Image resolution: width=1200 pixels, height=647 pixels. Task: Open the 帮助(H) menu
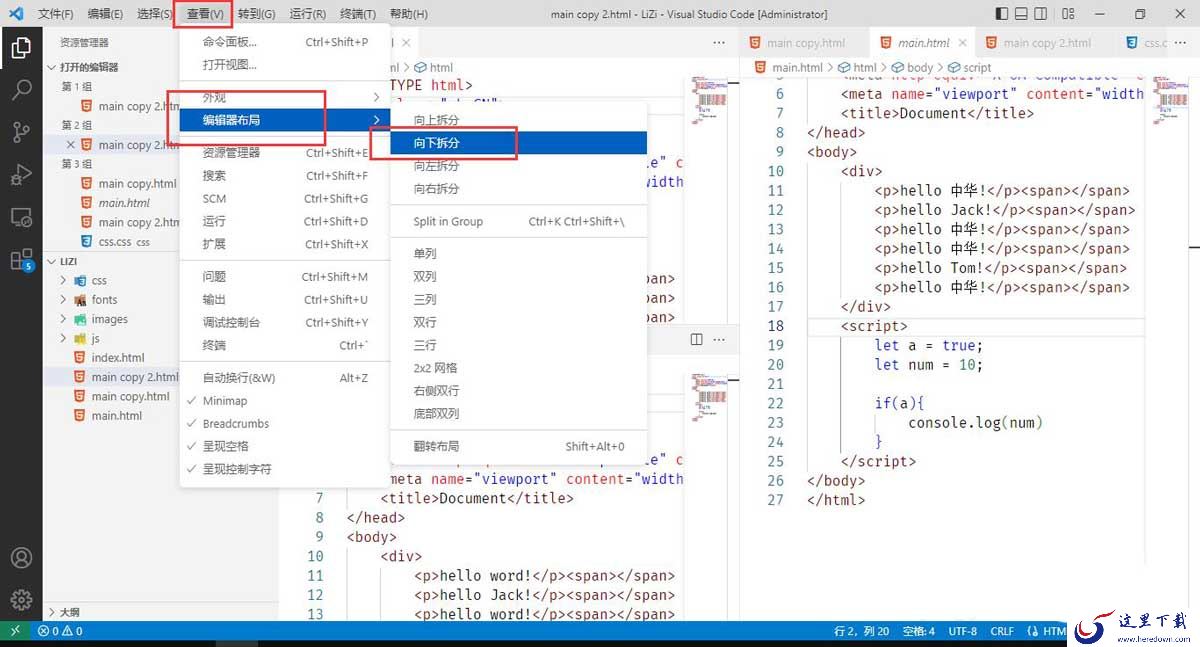(x=408, y=14)
